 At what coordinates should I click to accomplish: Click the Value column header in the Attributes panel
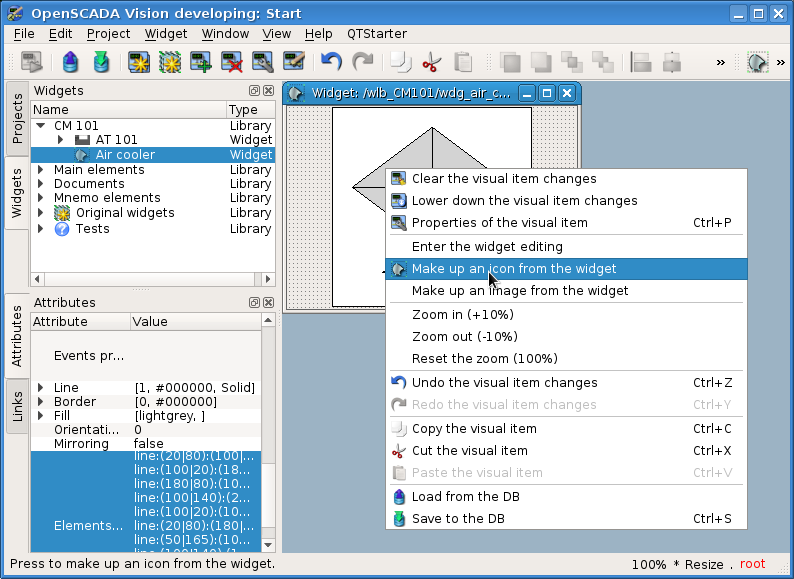[196, 321]
